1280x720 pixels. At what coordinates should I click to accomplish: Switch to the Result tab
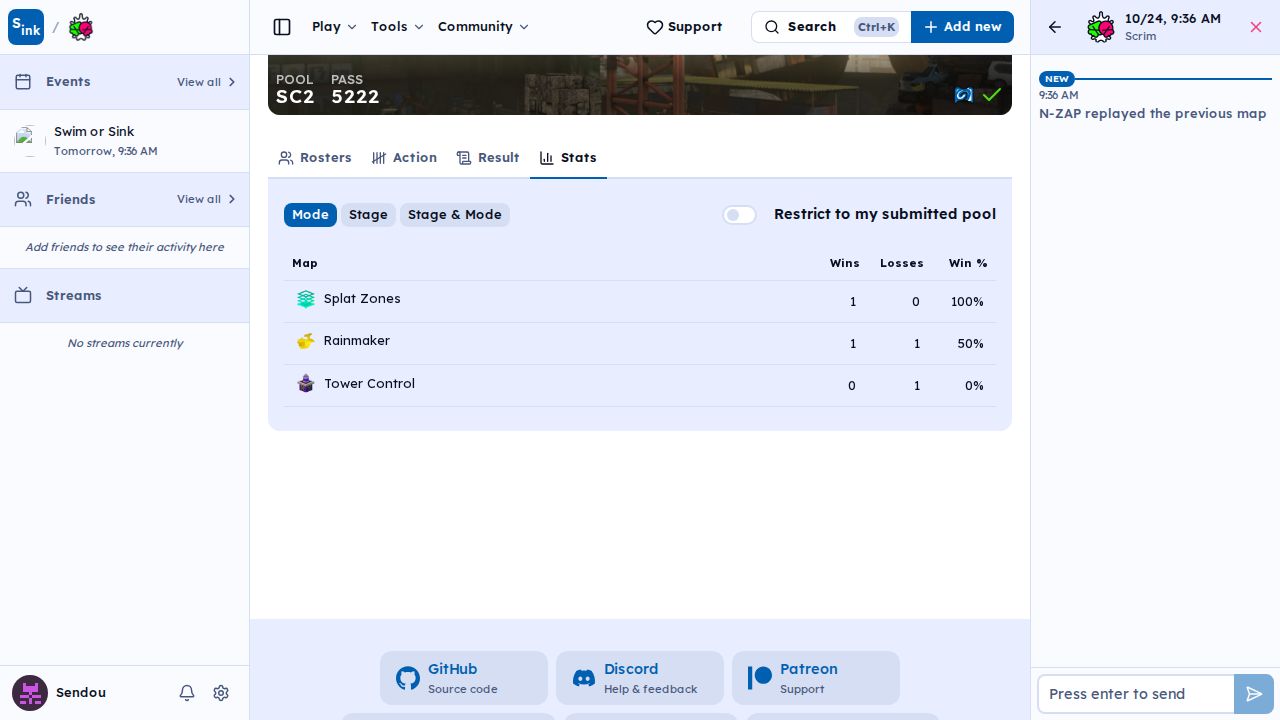(x=488, y=158)
